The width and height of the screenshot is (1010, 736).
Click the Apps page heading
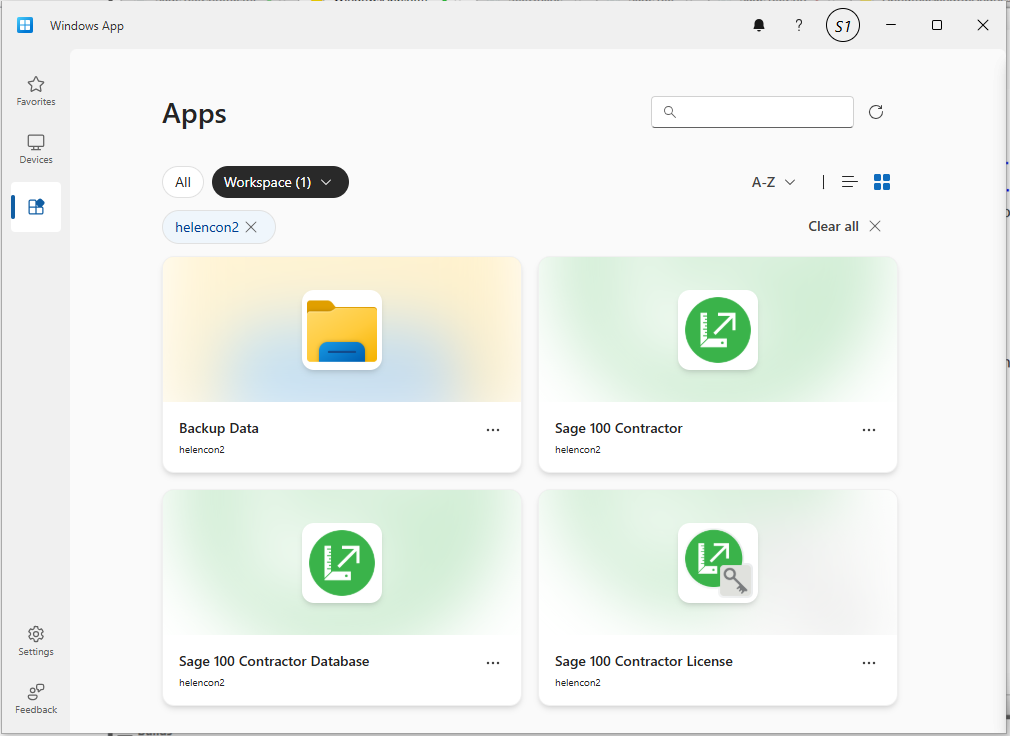195,115
